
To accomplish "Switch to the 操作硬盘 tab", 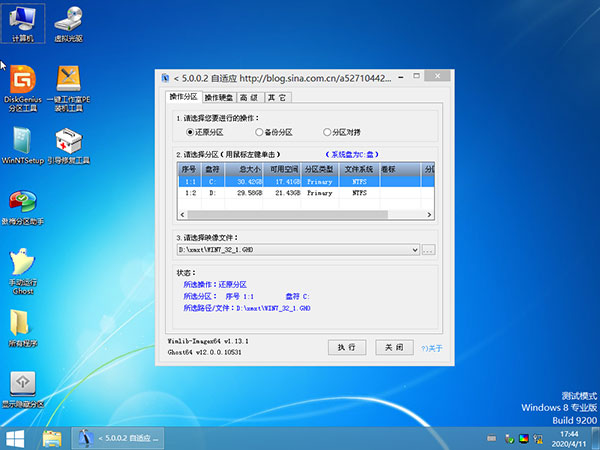I will [219, 98].
